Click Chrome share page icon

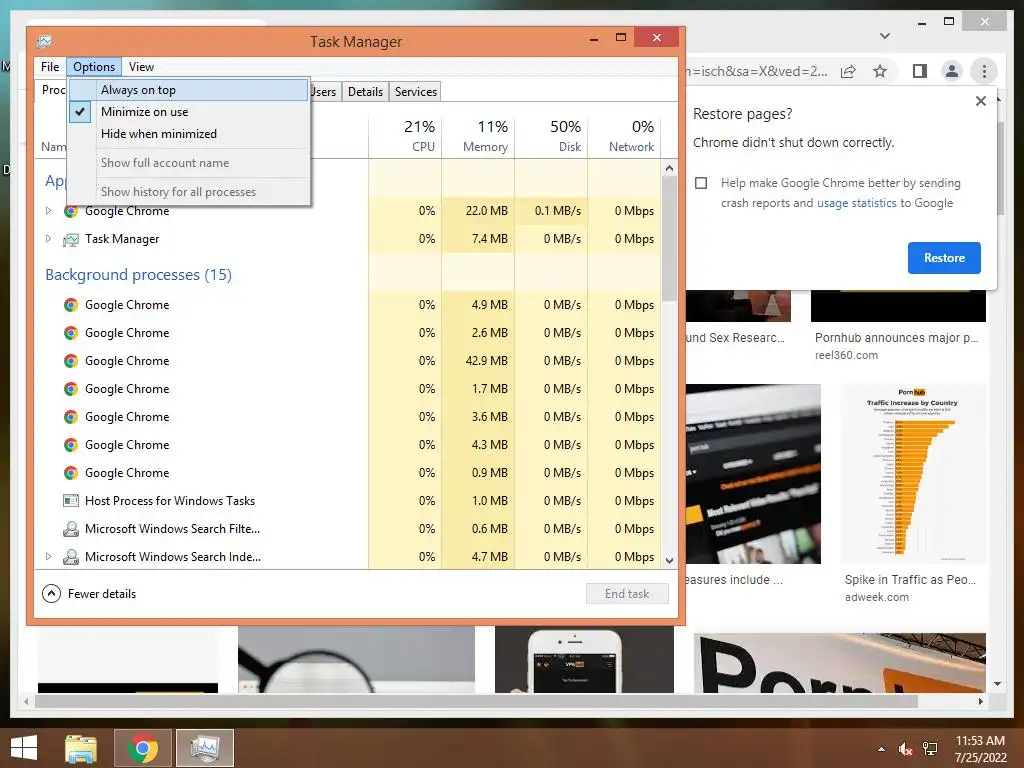point(848,71)
